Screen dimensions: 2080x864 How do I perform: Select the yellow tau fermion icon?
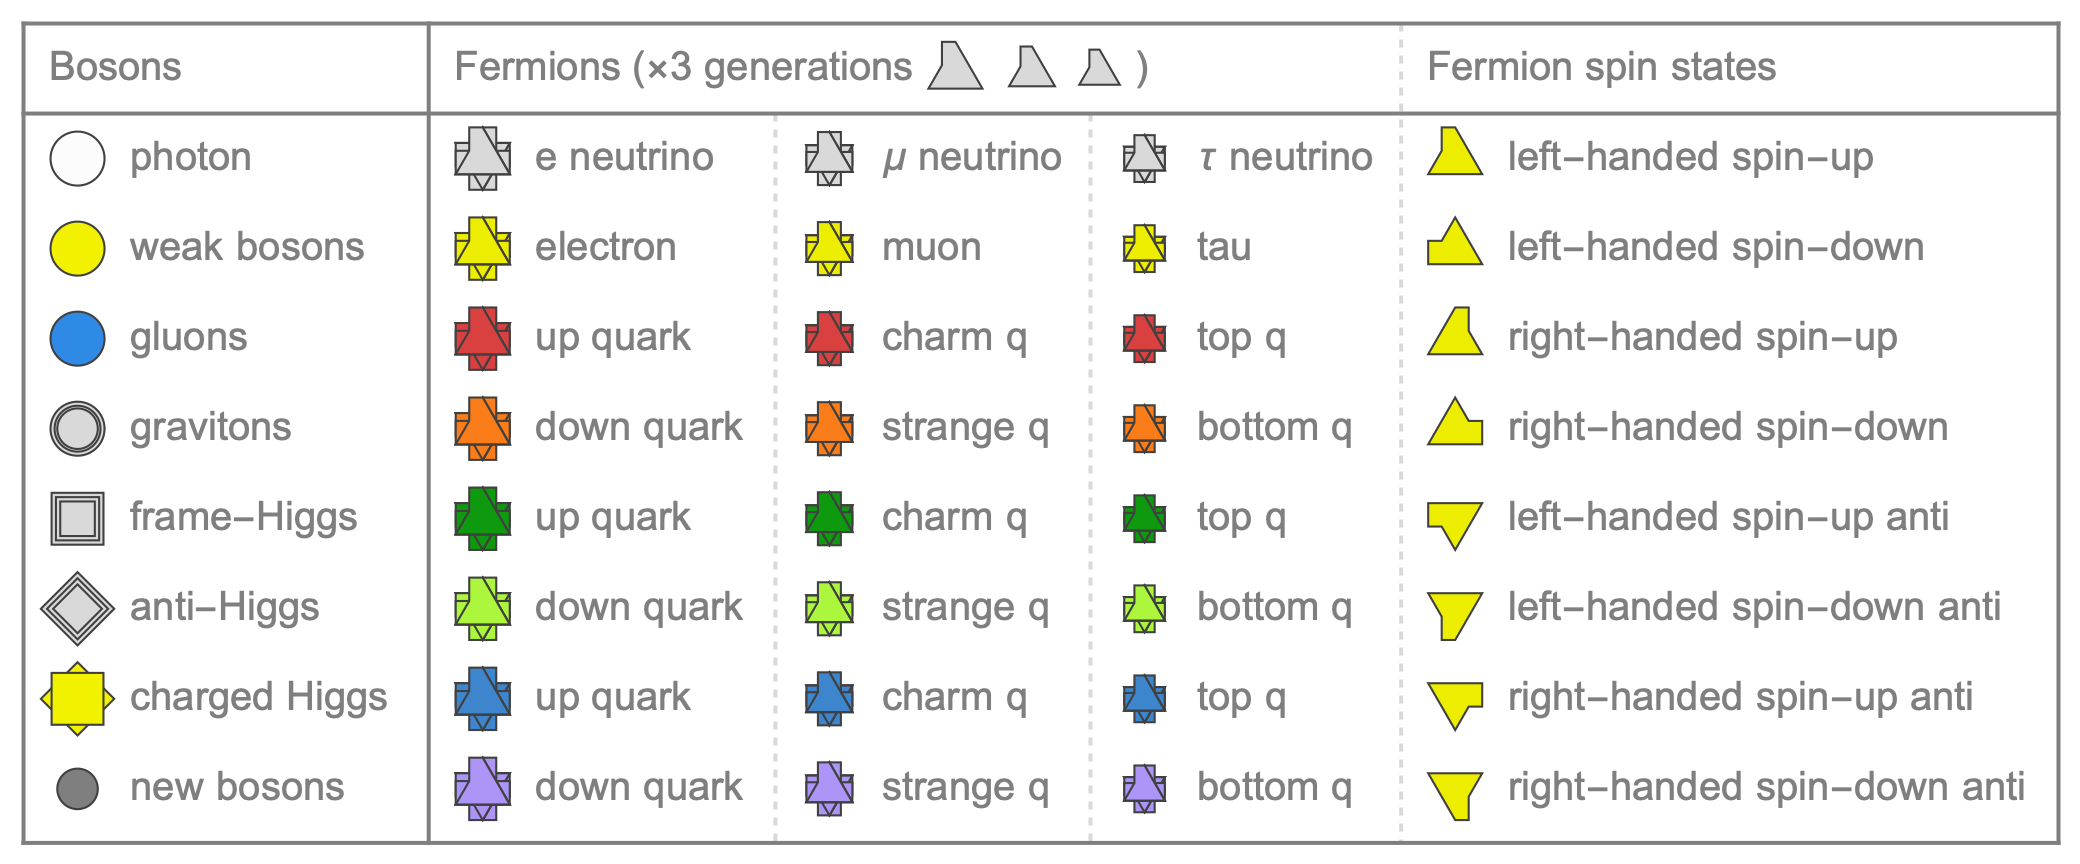pos(1144,248)
